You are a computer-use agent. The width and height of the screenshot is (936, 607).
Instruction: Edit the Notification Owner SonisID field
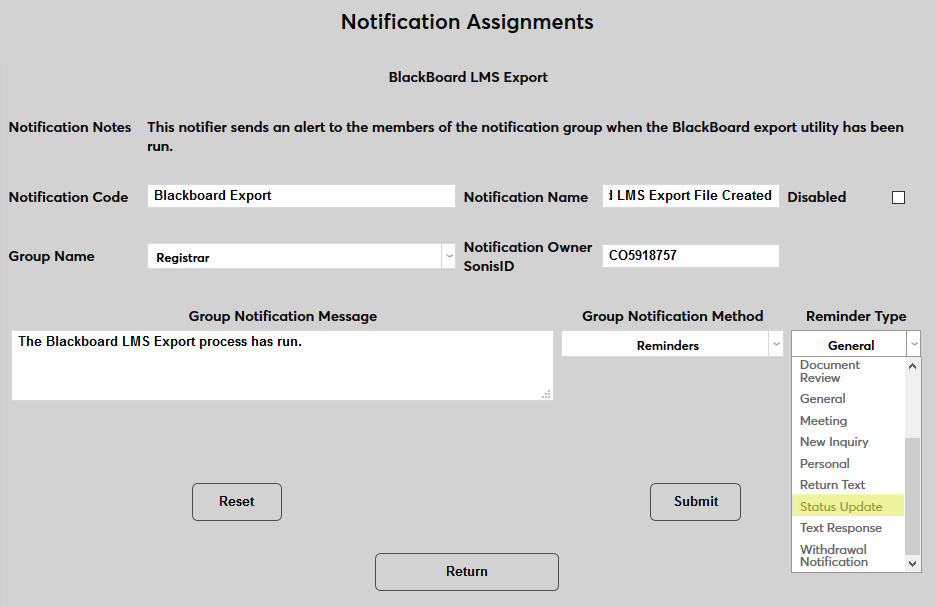pyautogui.click(x=689, y=256)
